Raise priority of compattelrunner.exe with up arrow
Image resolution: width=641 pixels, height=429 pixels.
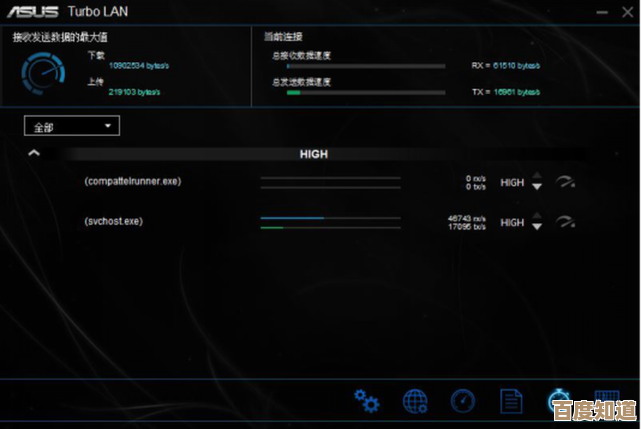pyautogui.click(x=537, y=176)
